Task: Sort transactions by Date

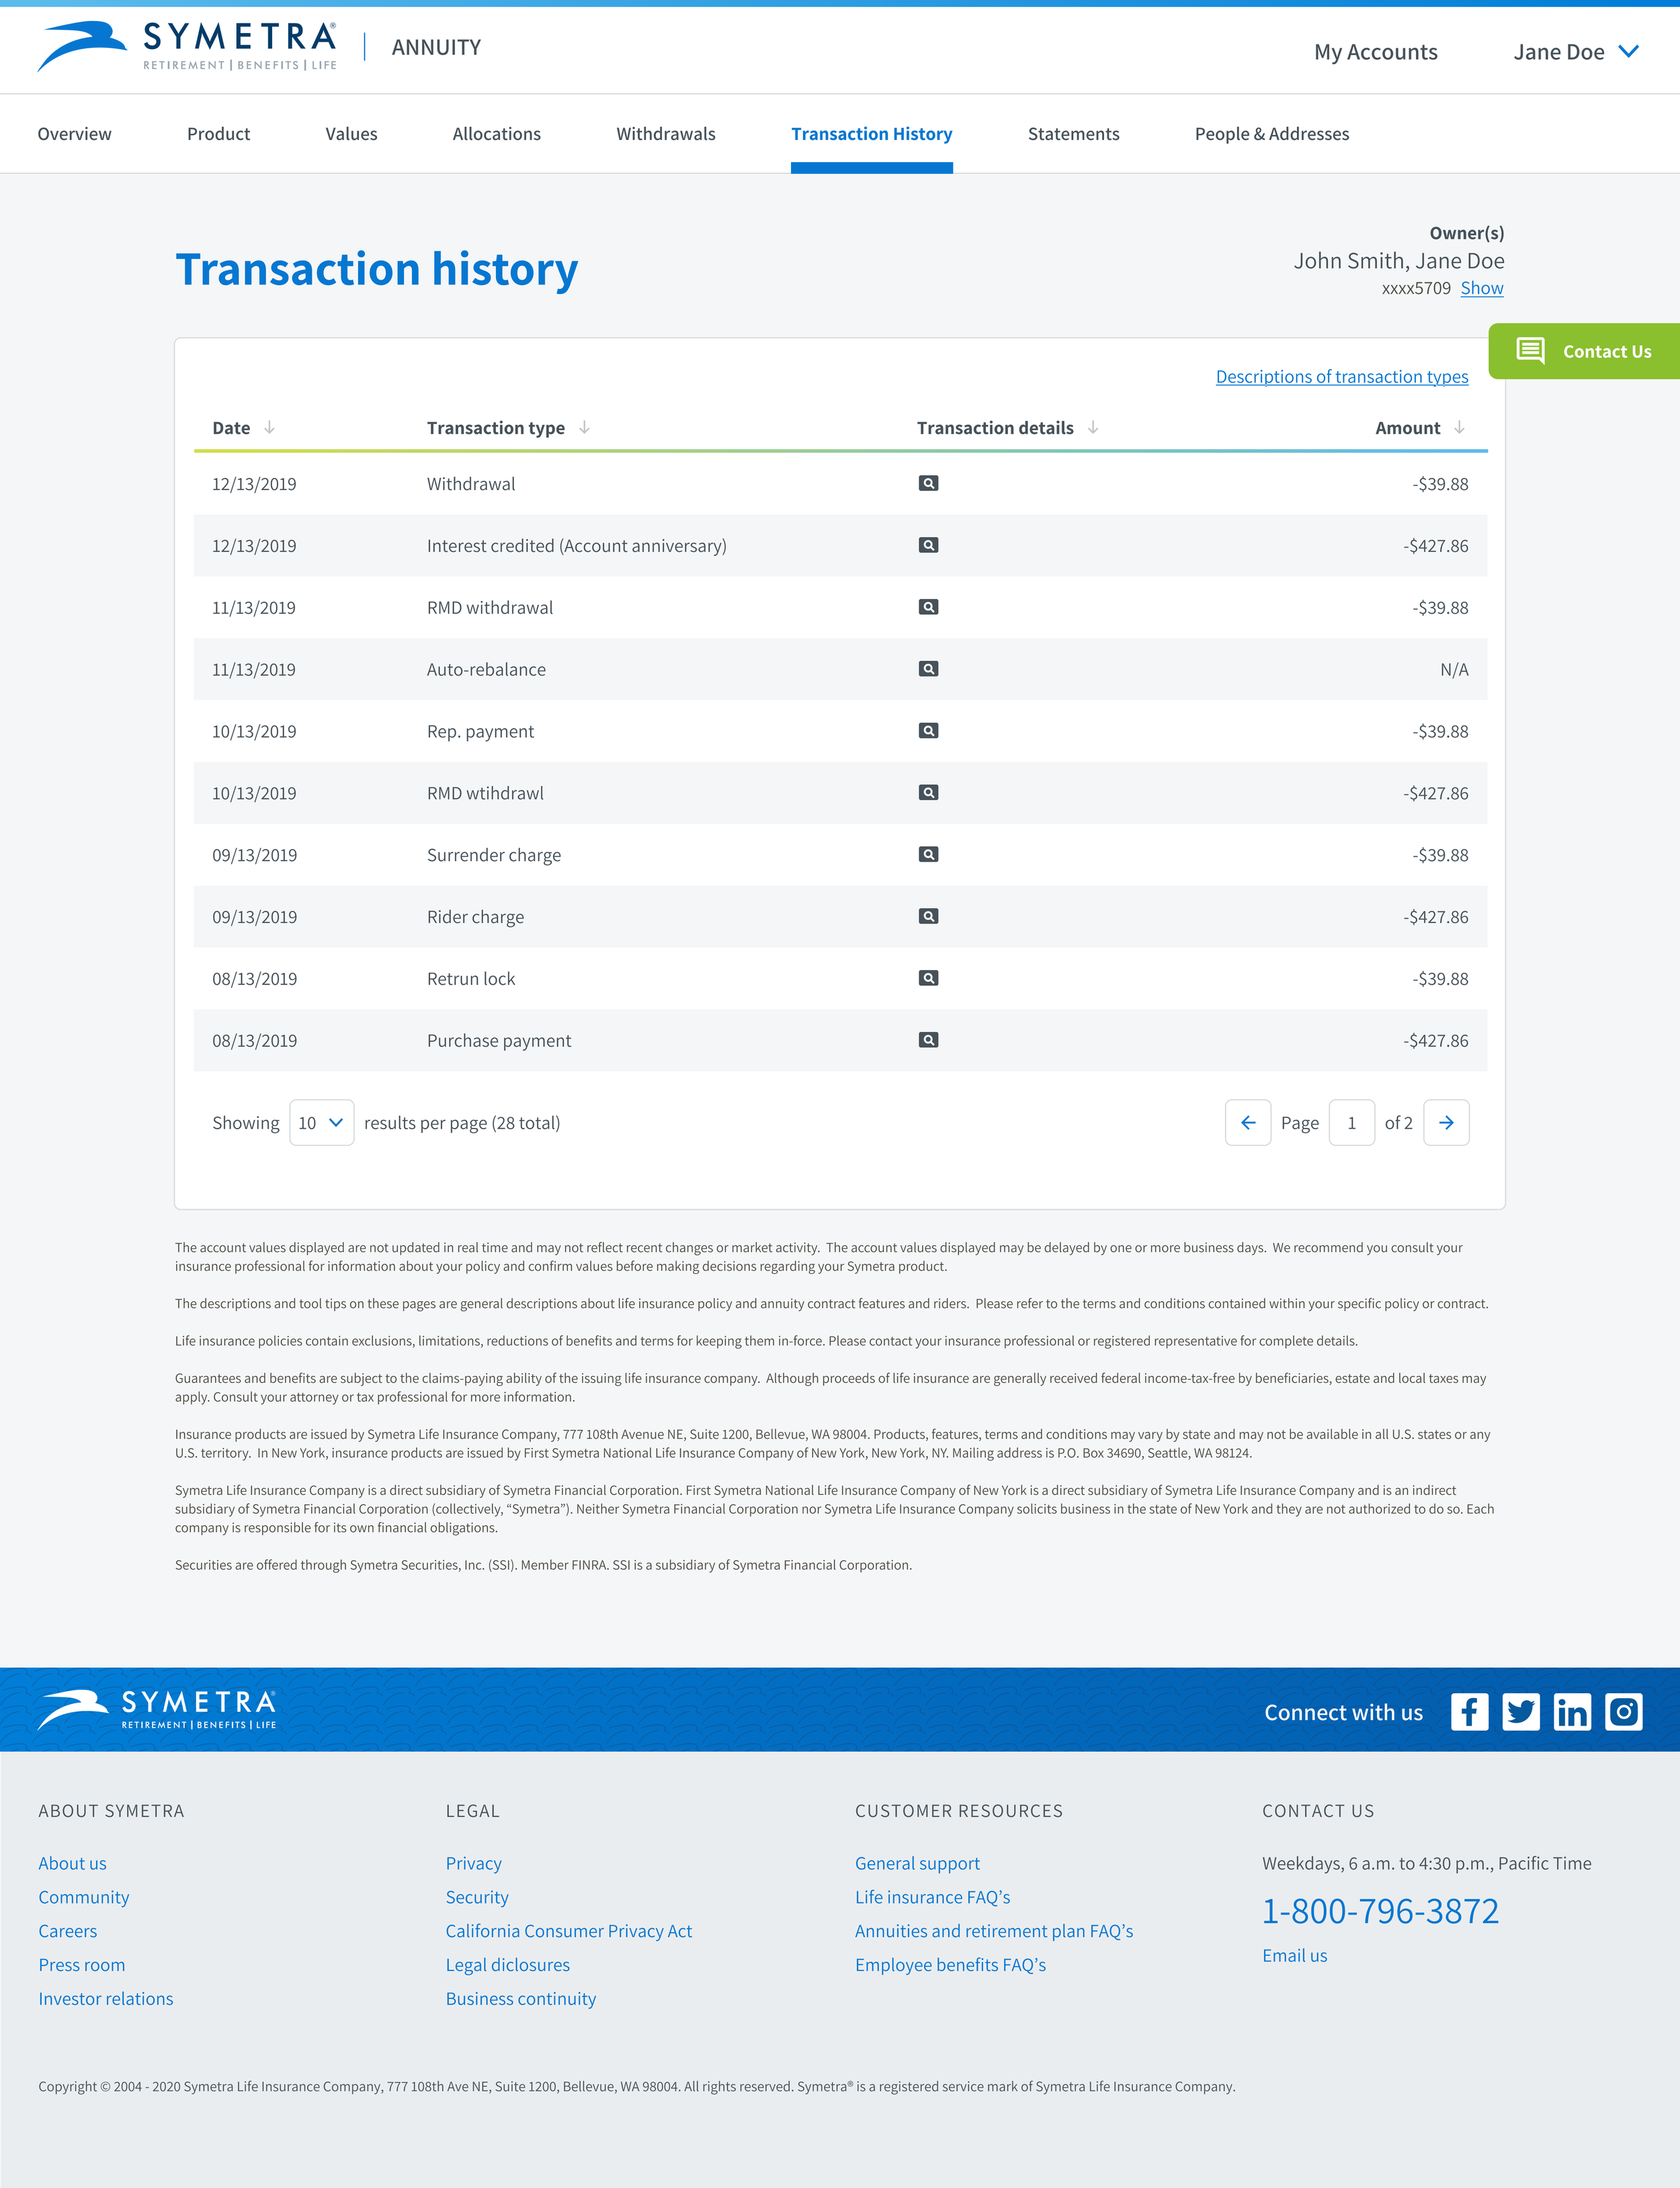Action: pyautogui.click(x=269, y=427)
